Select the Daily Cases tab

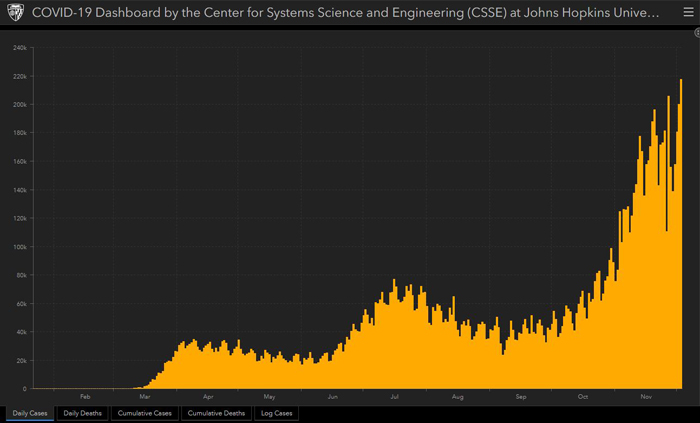point(28,413)
